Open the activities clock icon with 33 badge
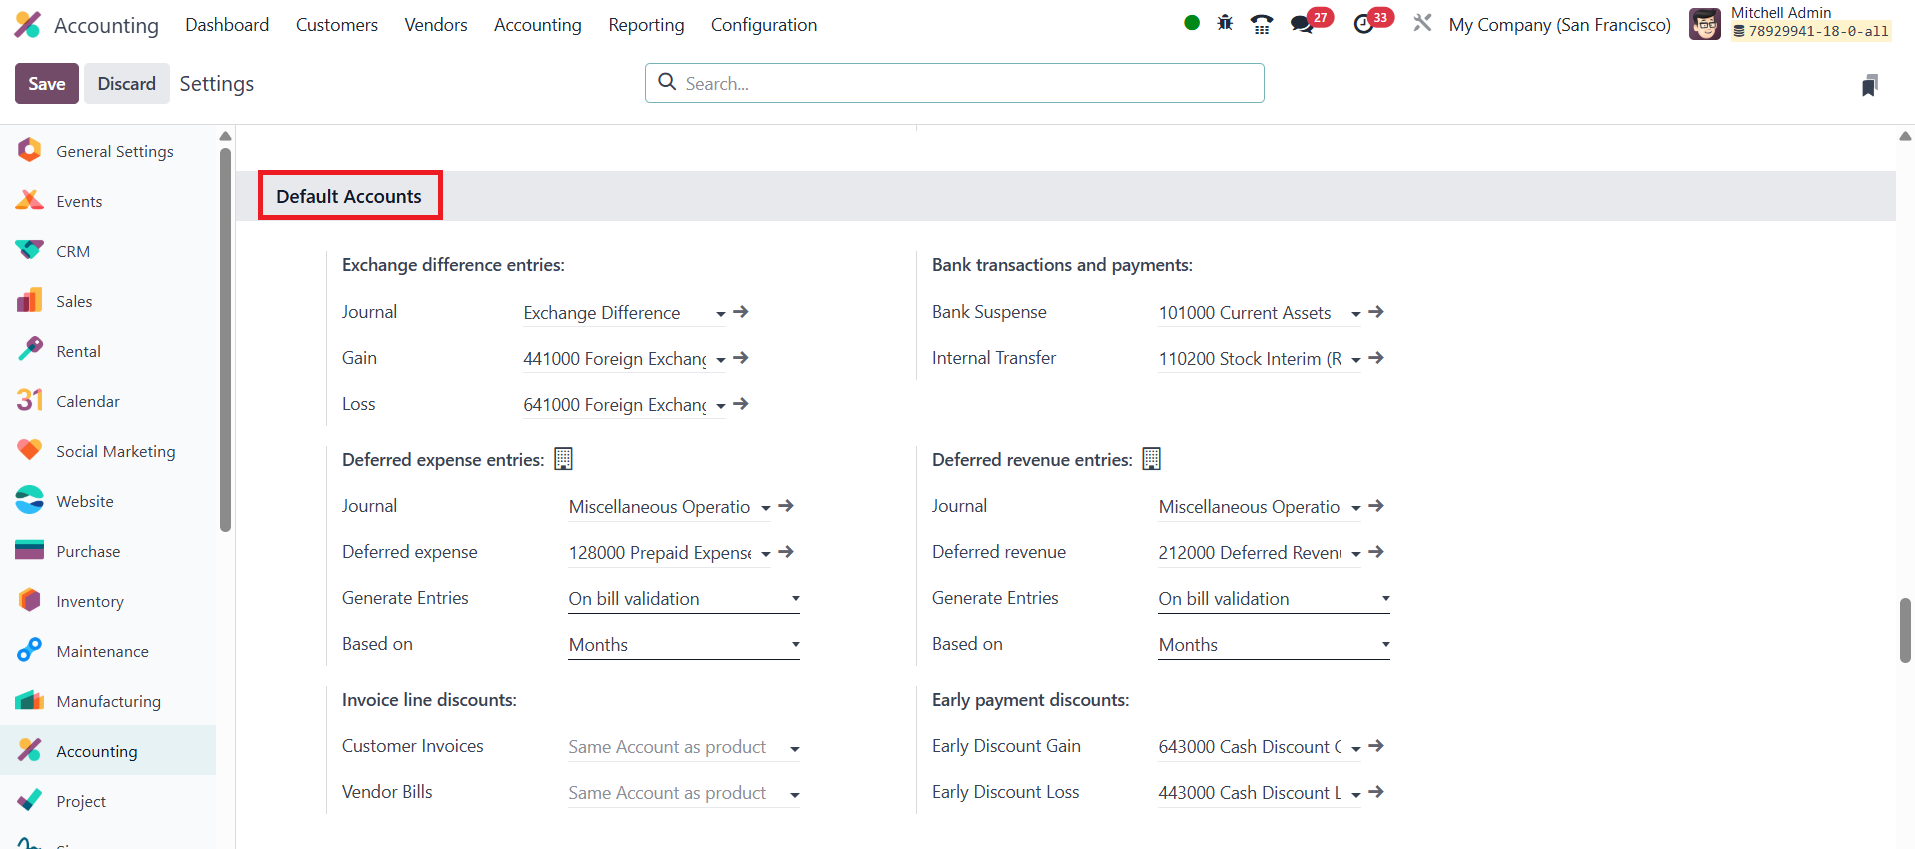The width and height of the screenshot is (1915, 849). pyautogui.click(x=1364, y=24)
